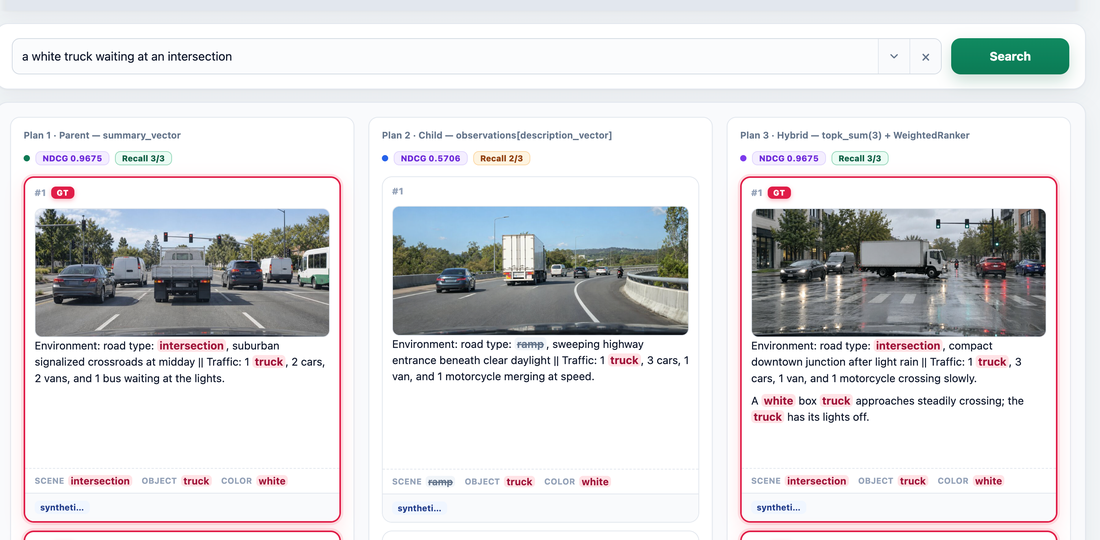This screenshot has height=540, width=1100.
Task: Click highlighted 'intersection' in Plan 1 description
Action: (191, 346)
